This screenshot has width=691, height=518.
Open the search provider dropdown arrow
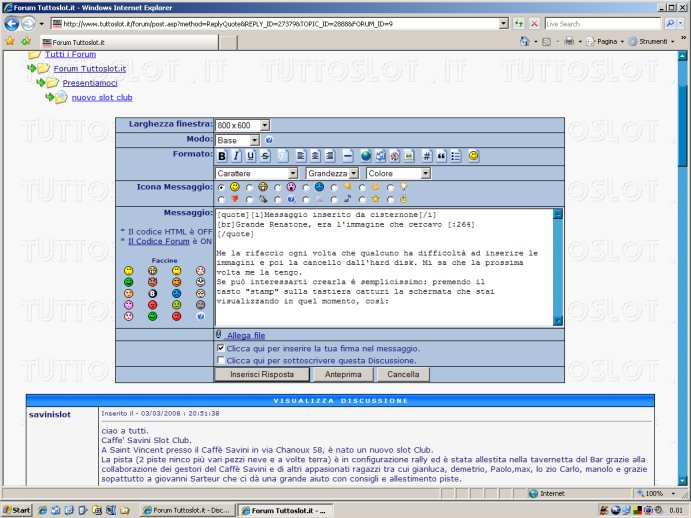(682, 23)
